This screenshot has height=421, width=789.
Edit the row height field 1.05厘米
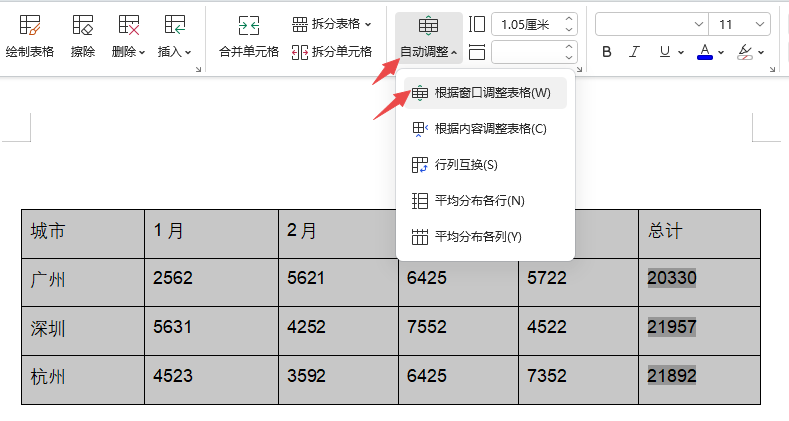526,25
